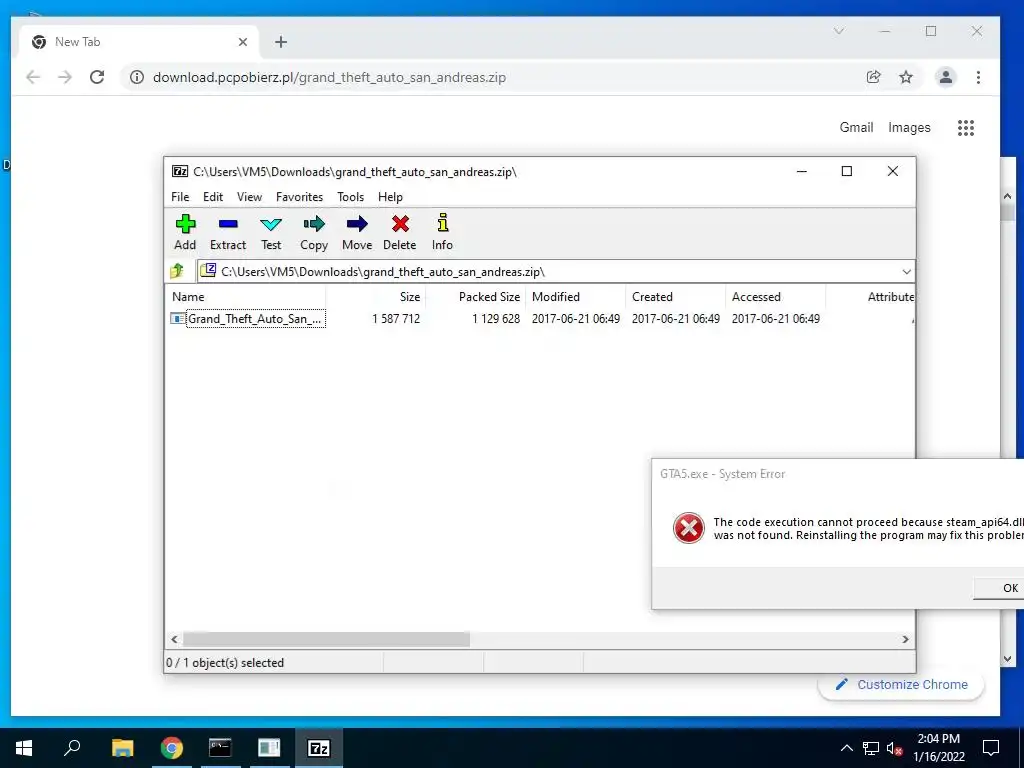
Task: Close the New Tab tab
Action: 243,42
